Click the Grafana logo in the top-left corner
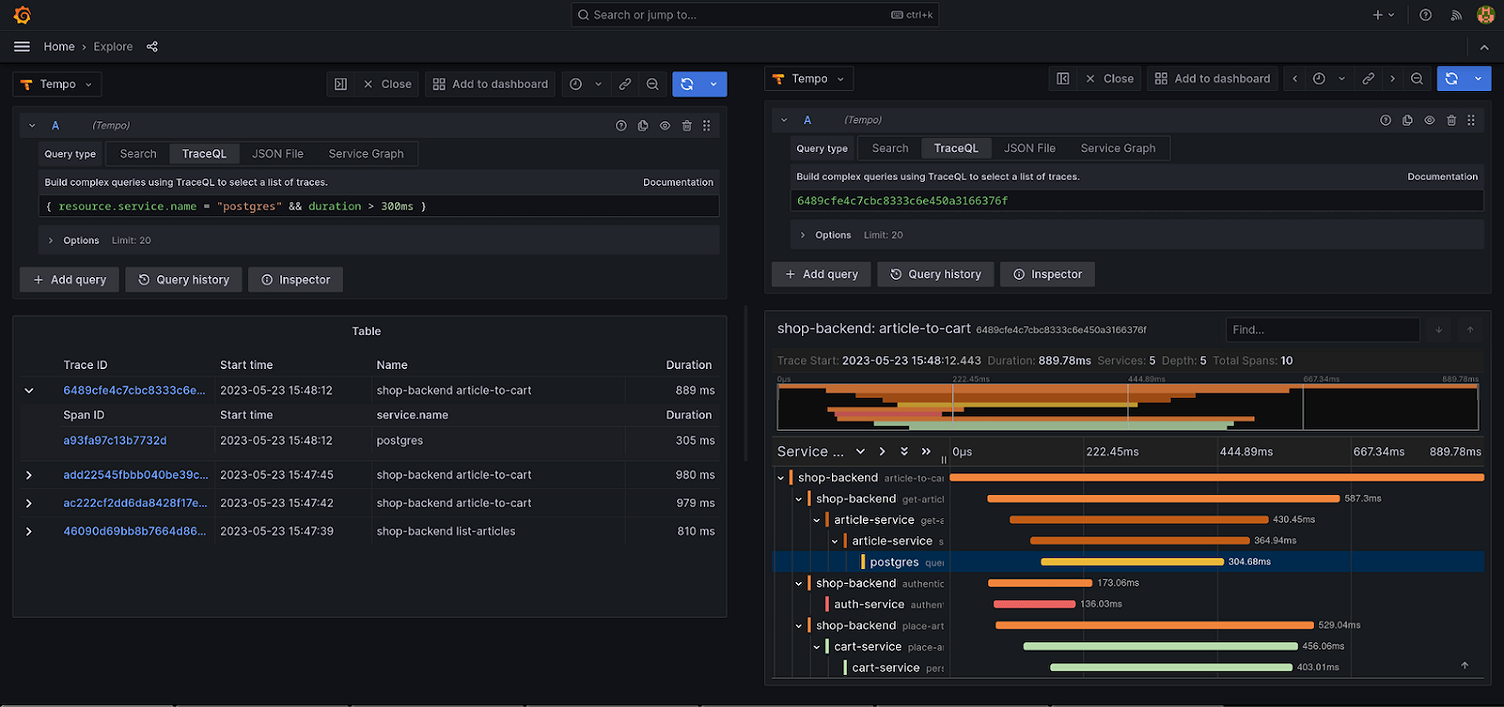 point(22,14)
